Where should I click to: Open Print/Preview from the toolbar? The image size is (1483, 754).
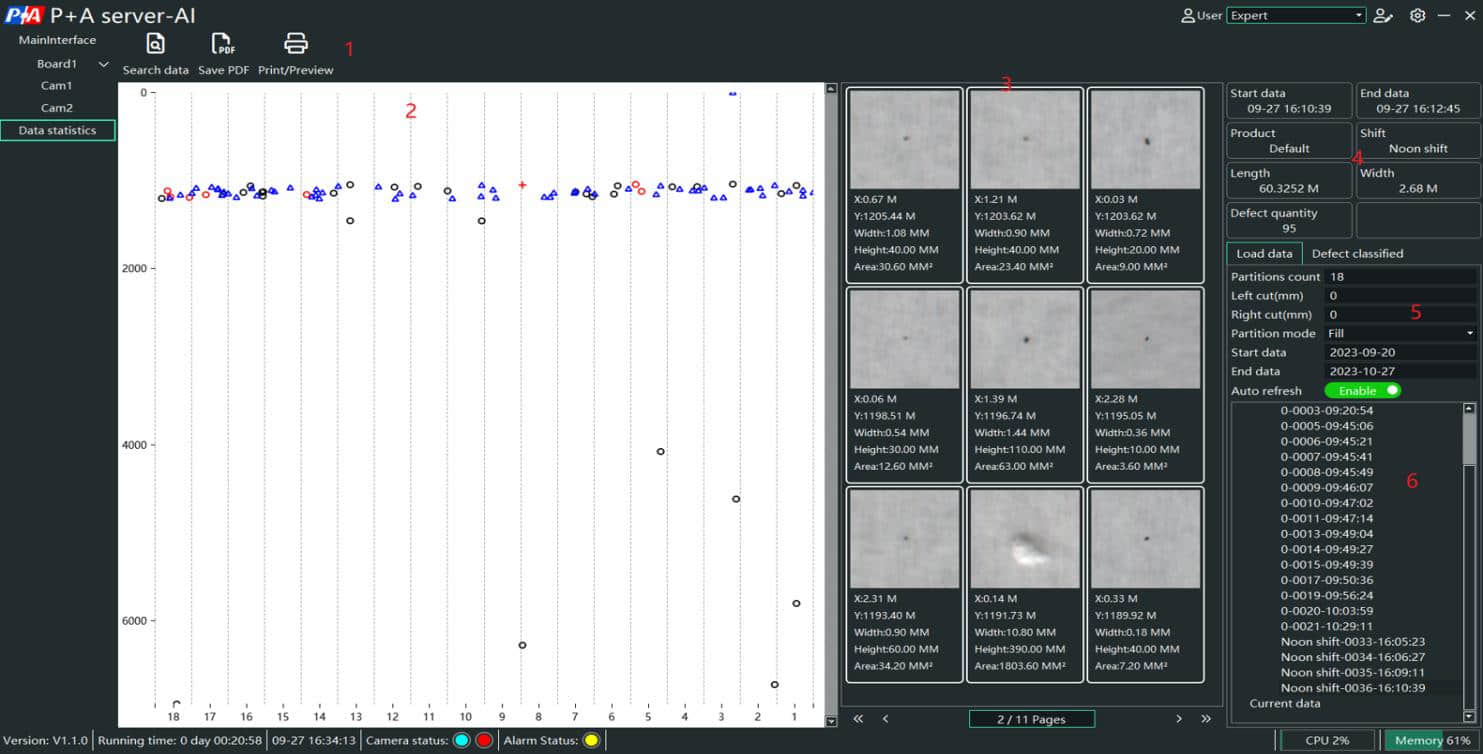click(x=295, y=45)
